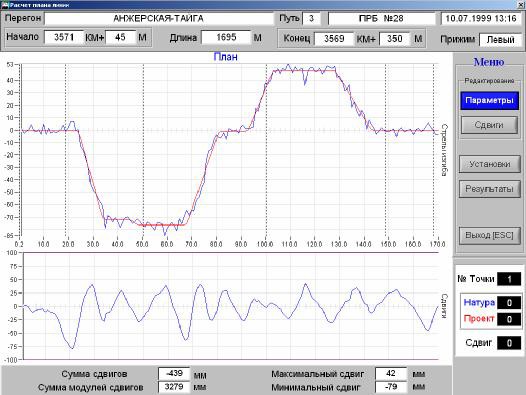The width and height of the screenshot is (526, 395).
Task: Click the Сдвиг value box
Action: pos(509,343)
